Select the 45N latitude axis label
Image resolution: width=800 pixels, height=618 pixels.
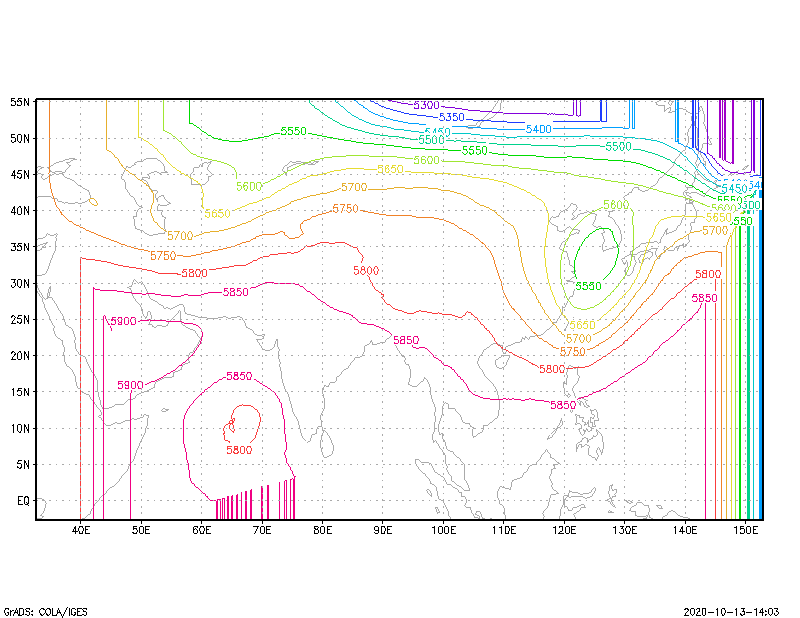point(20,175)
